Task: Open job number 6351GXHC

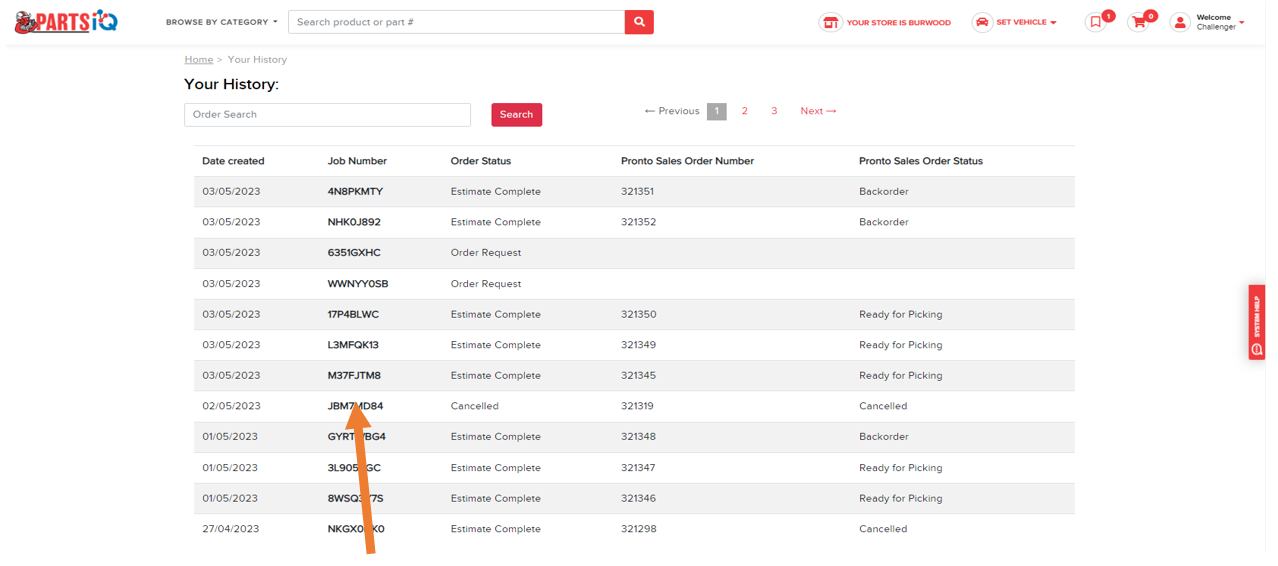Action: (354, 253)
